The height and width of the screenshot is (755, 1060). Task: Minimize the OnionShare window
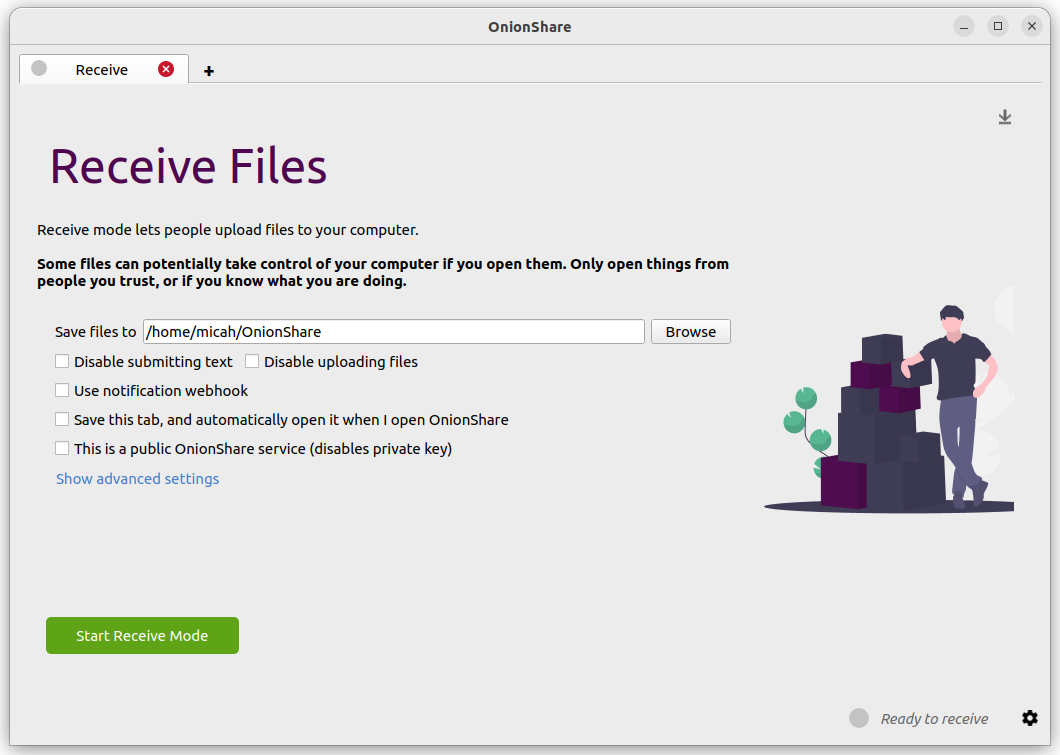964,26
